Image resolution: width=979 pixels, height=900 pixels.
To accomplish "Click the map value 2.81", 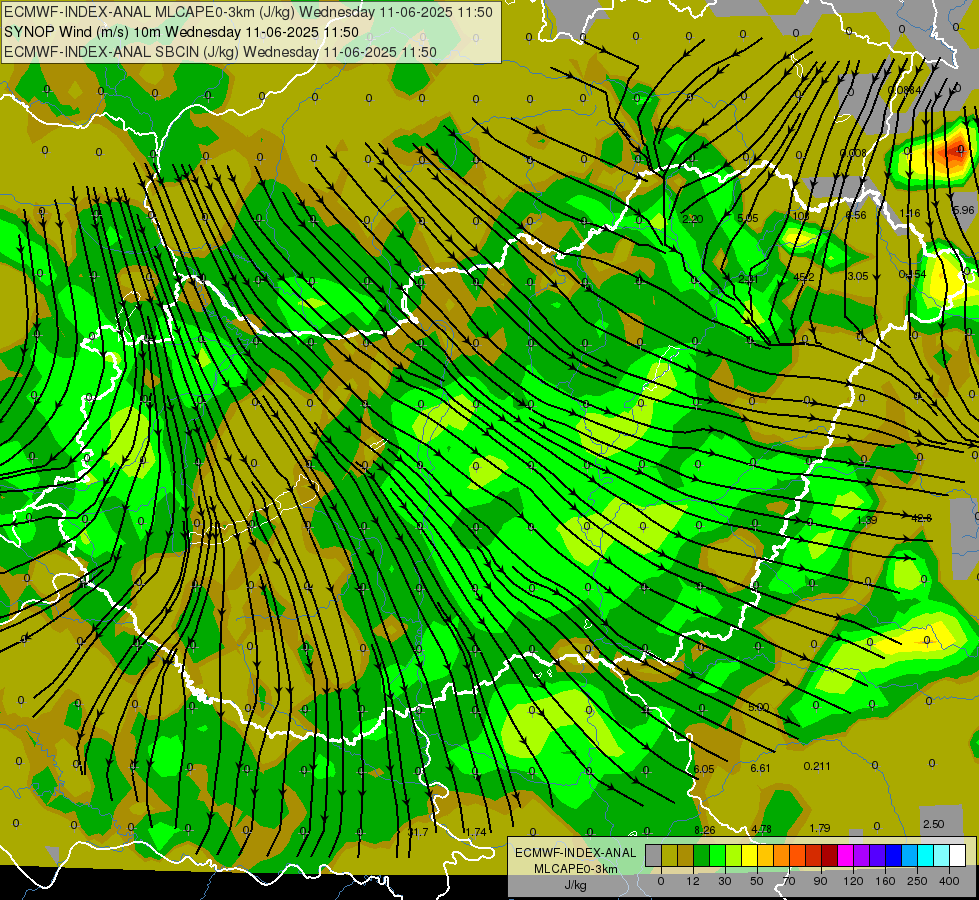I will pyautogui.click(x=748, y=279).
